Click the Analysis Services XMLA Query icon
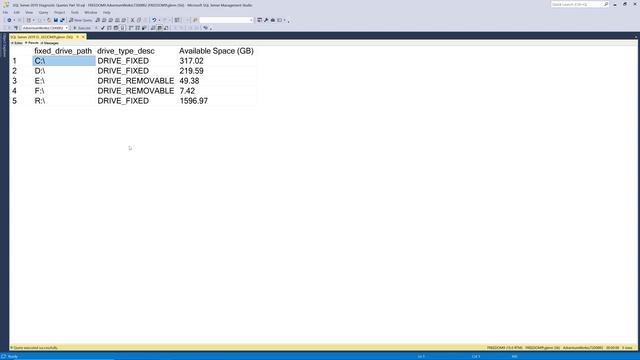640x360 pixels. (117, 20)
